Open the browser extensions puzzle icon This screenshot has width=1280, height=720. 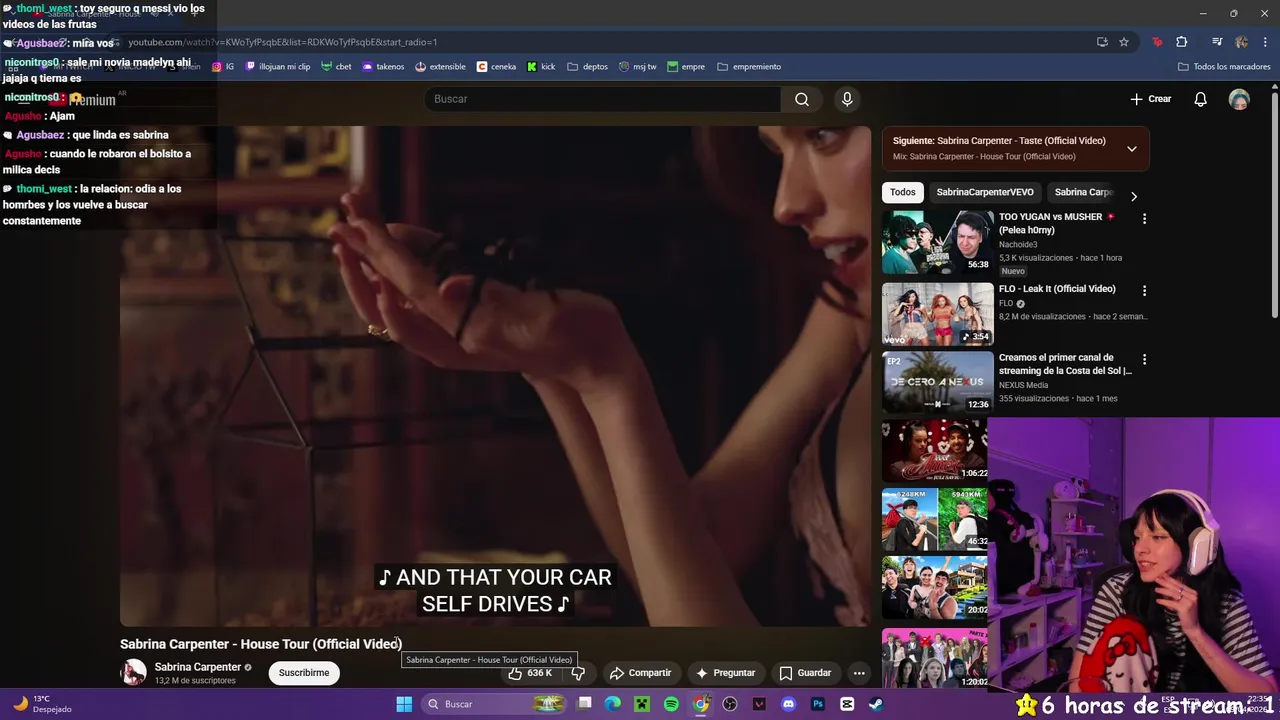pyautogui.click(x=1182, y=42)
